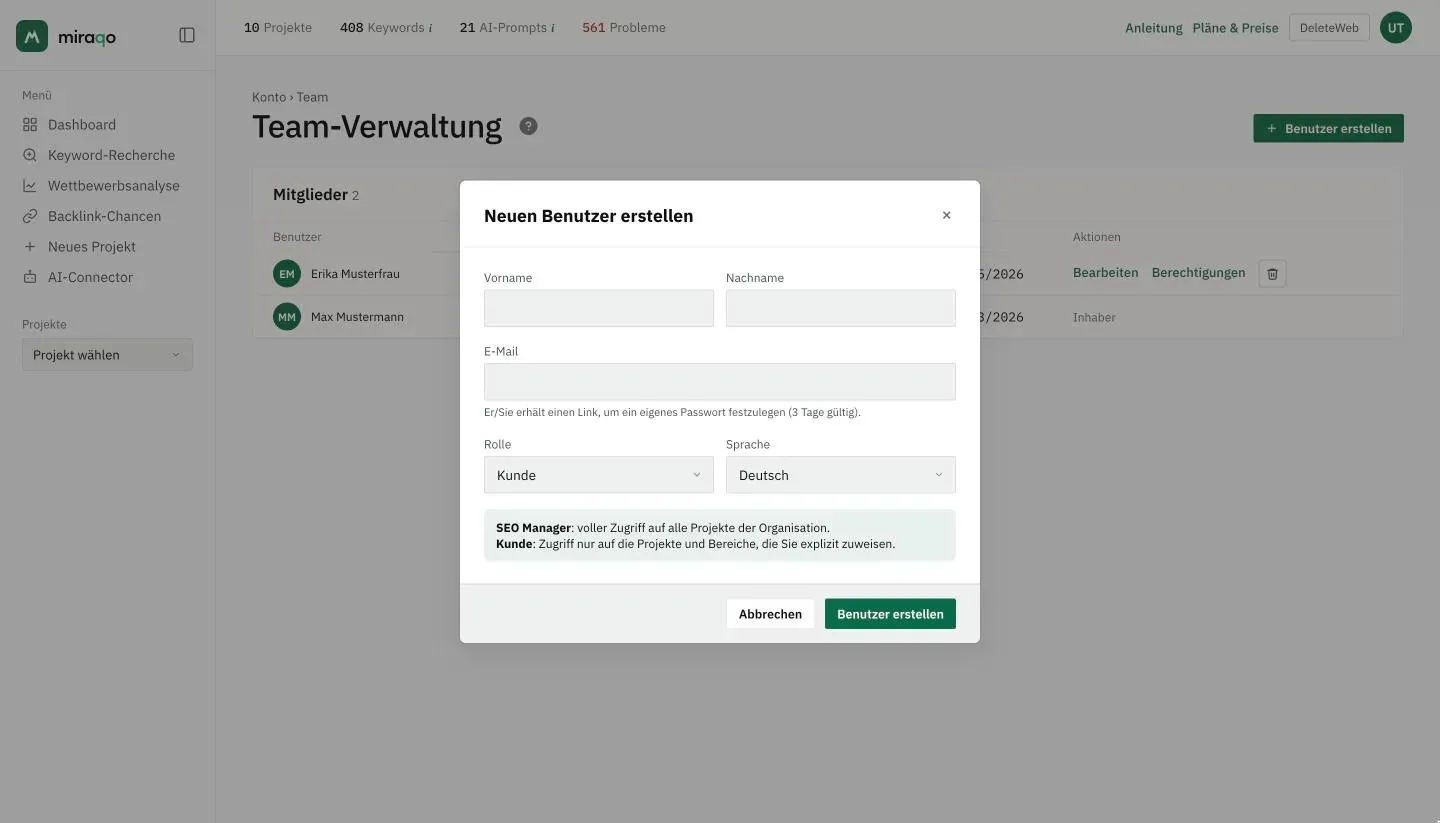Click the Abbrechen button
The height and width of the screenshot is (823, 1440).
coord(770,614)
